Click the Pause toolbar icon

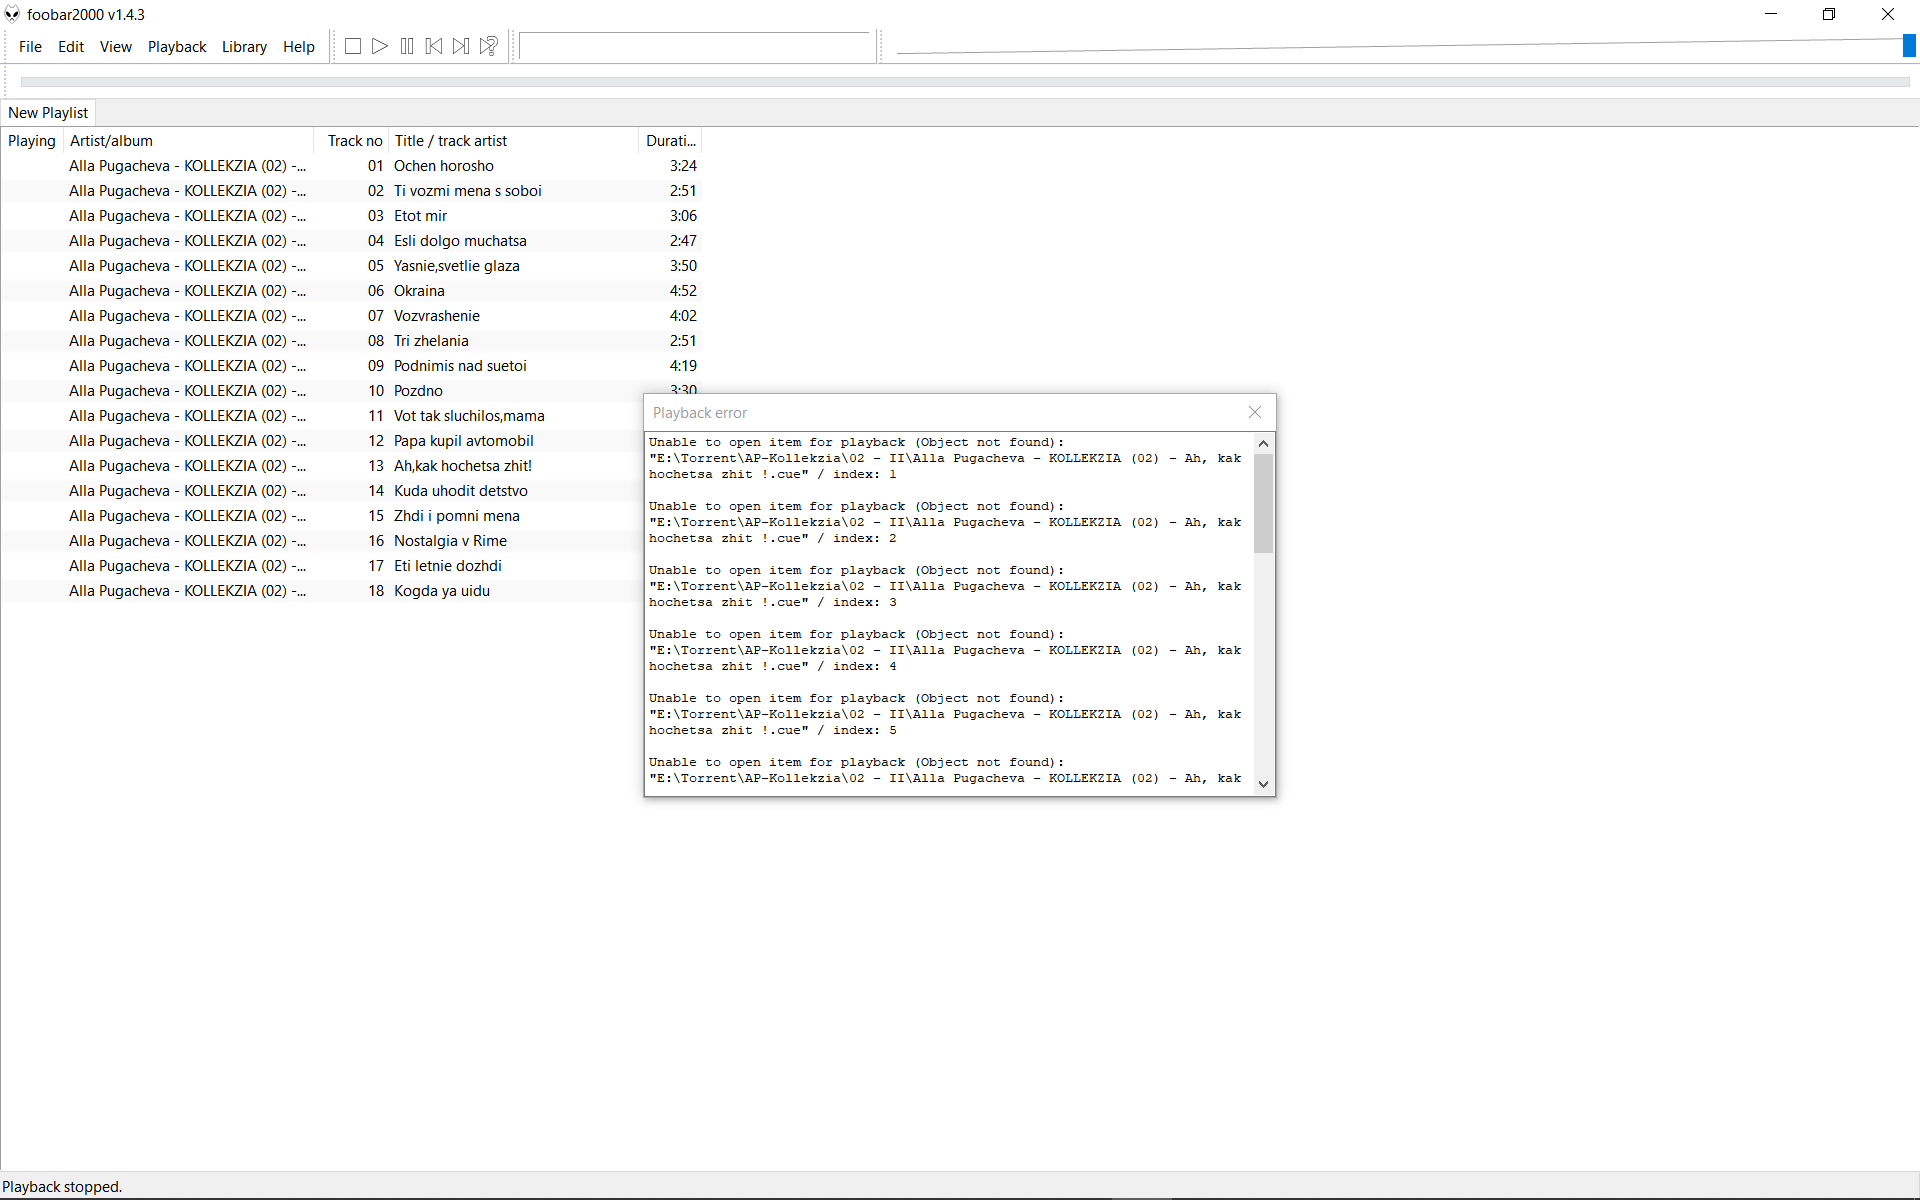[407, 46]
